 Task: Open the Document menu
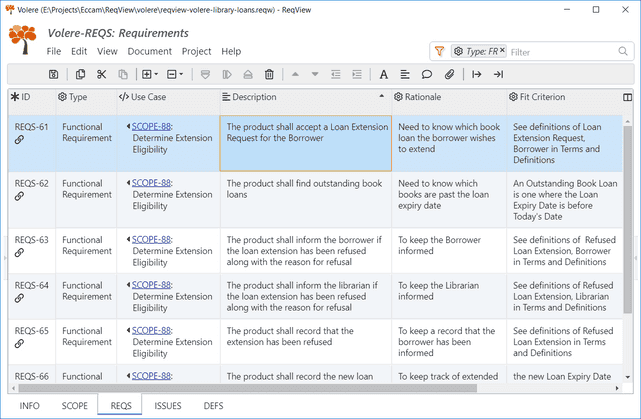149,51
